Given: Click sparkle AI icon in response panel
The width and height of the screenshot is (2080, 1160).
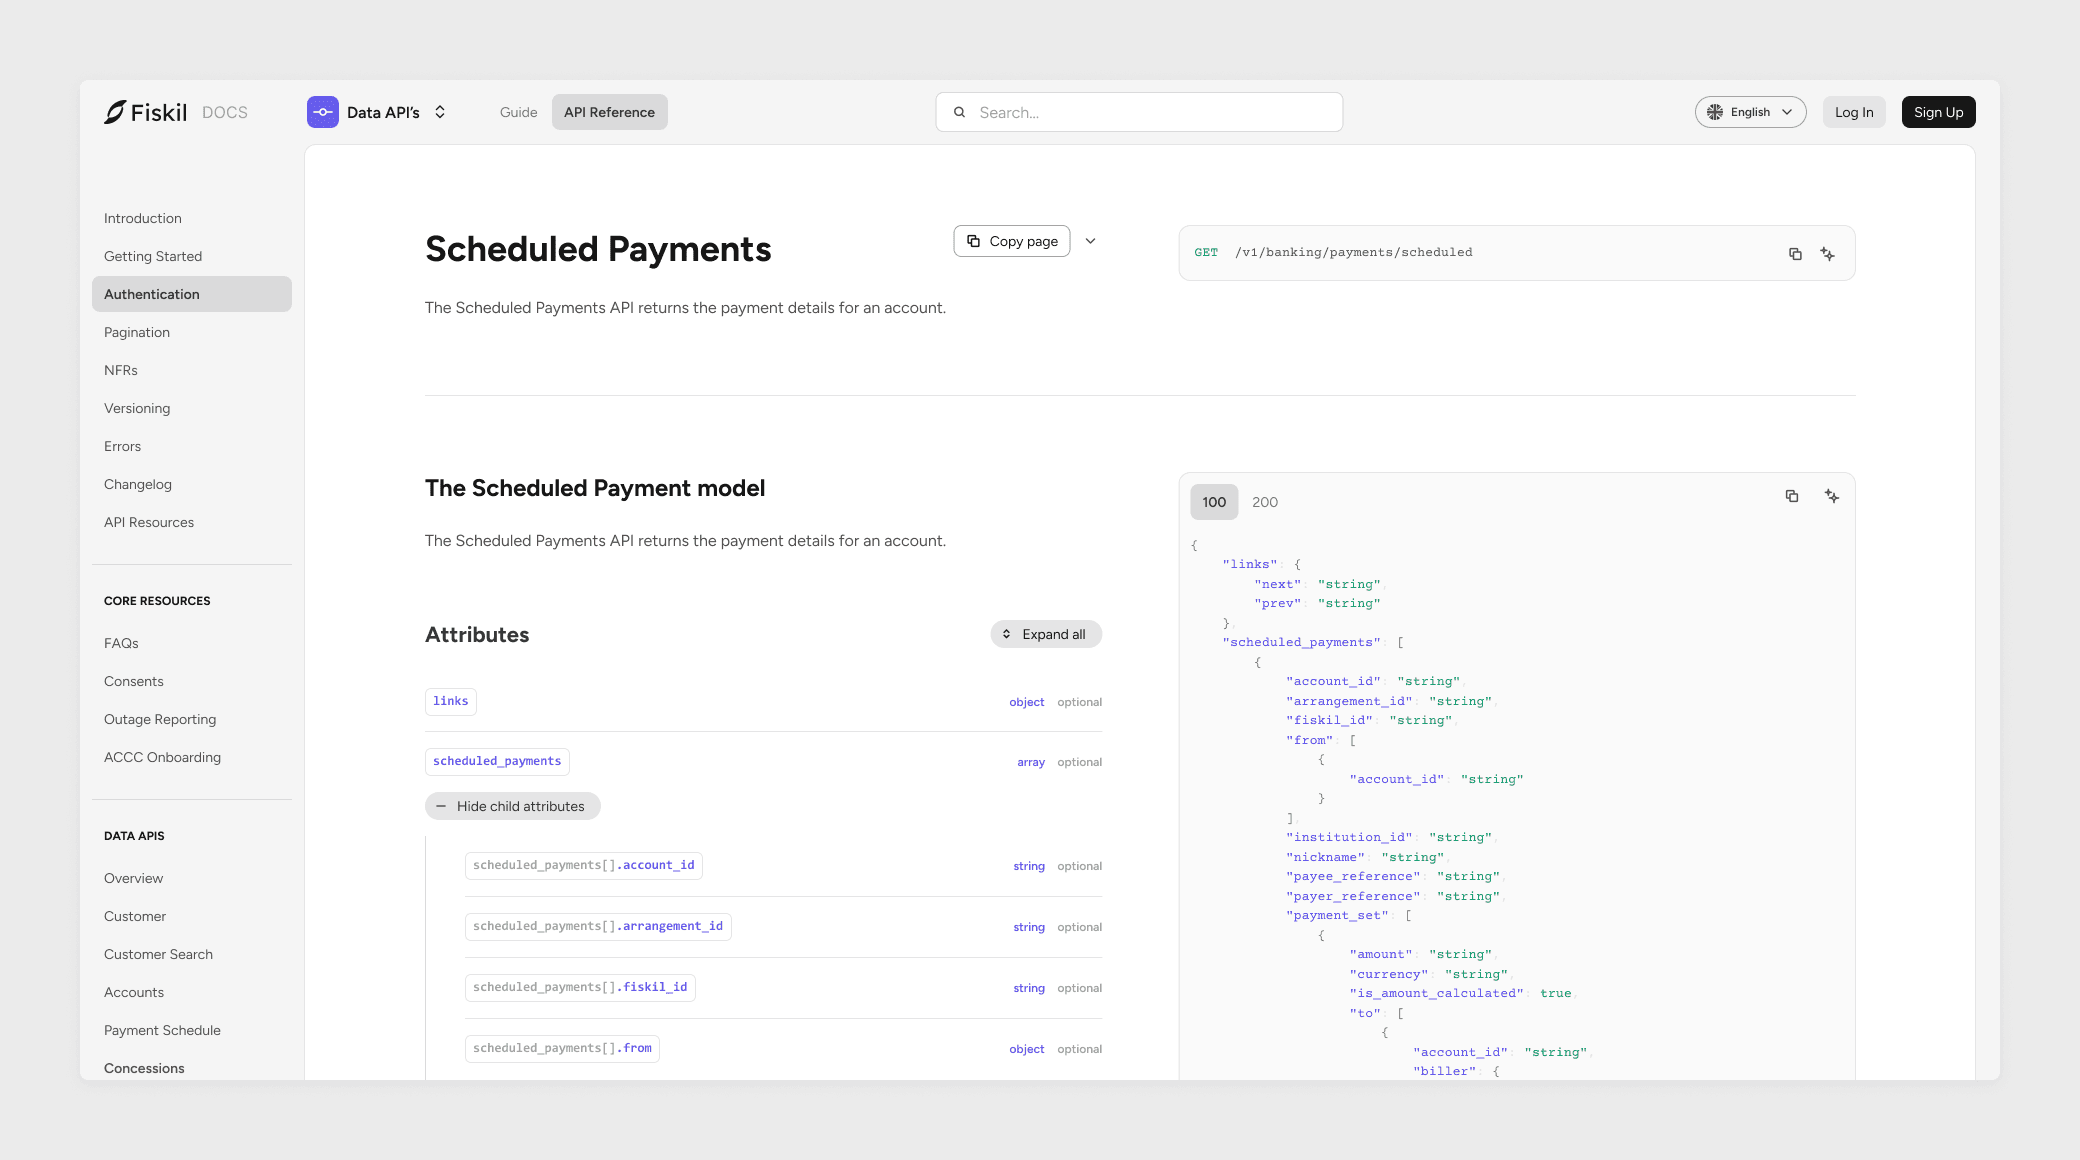Looking at the screenshot, I should pyautogui.click(x=1831, y=496).
